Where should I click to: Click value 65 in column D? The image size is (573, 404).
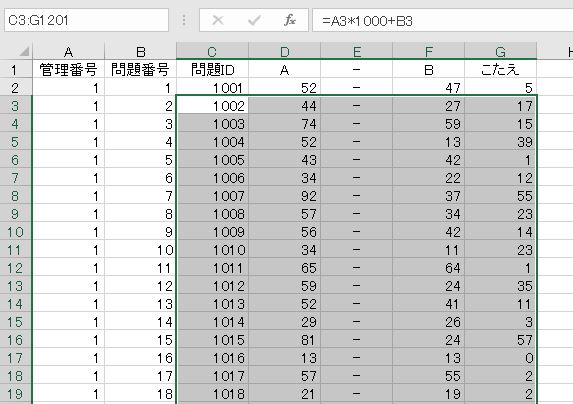click(284, 268)
